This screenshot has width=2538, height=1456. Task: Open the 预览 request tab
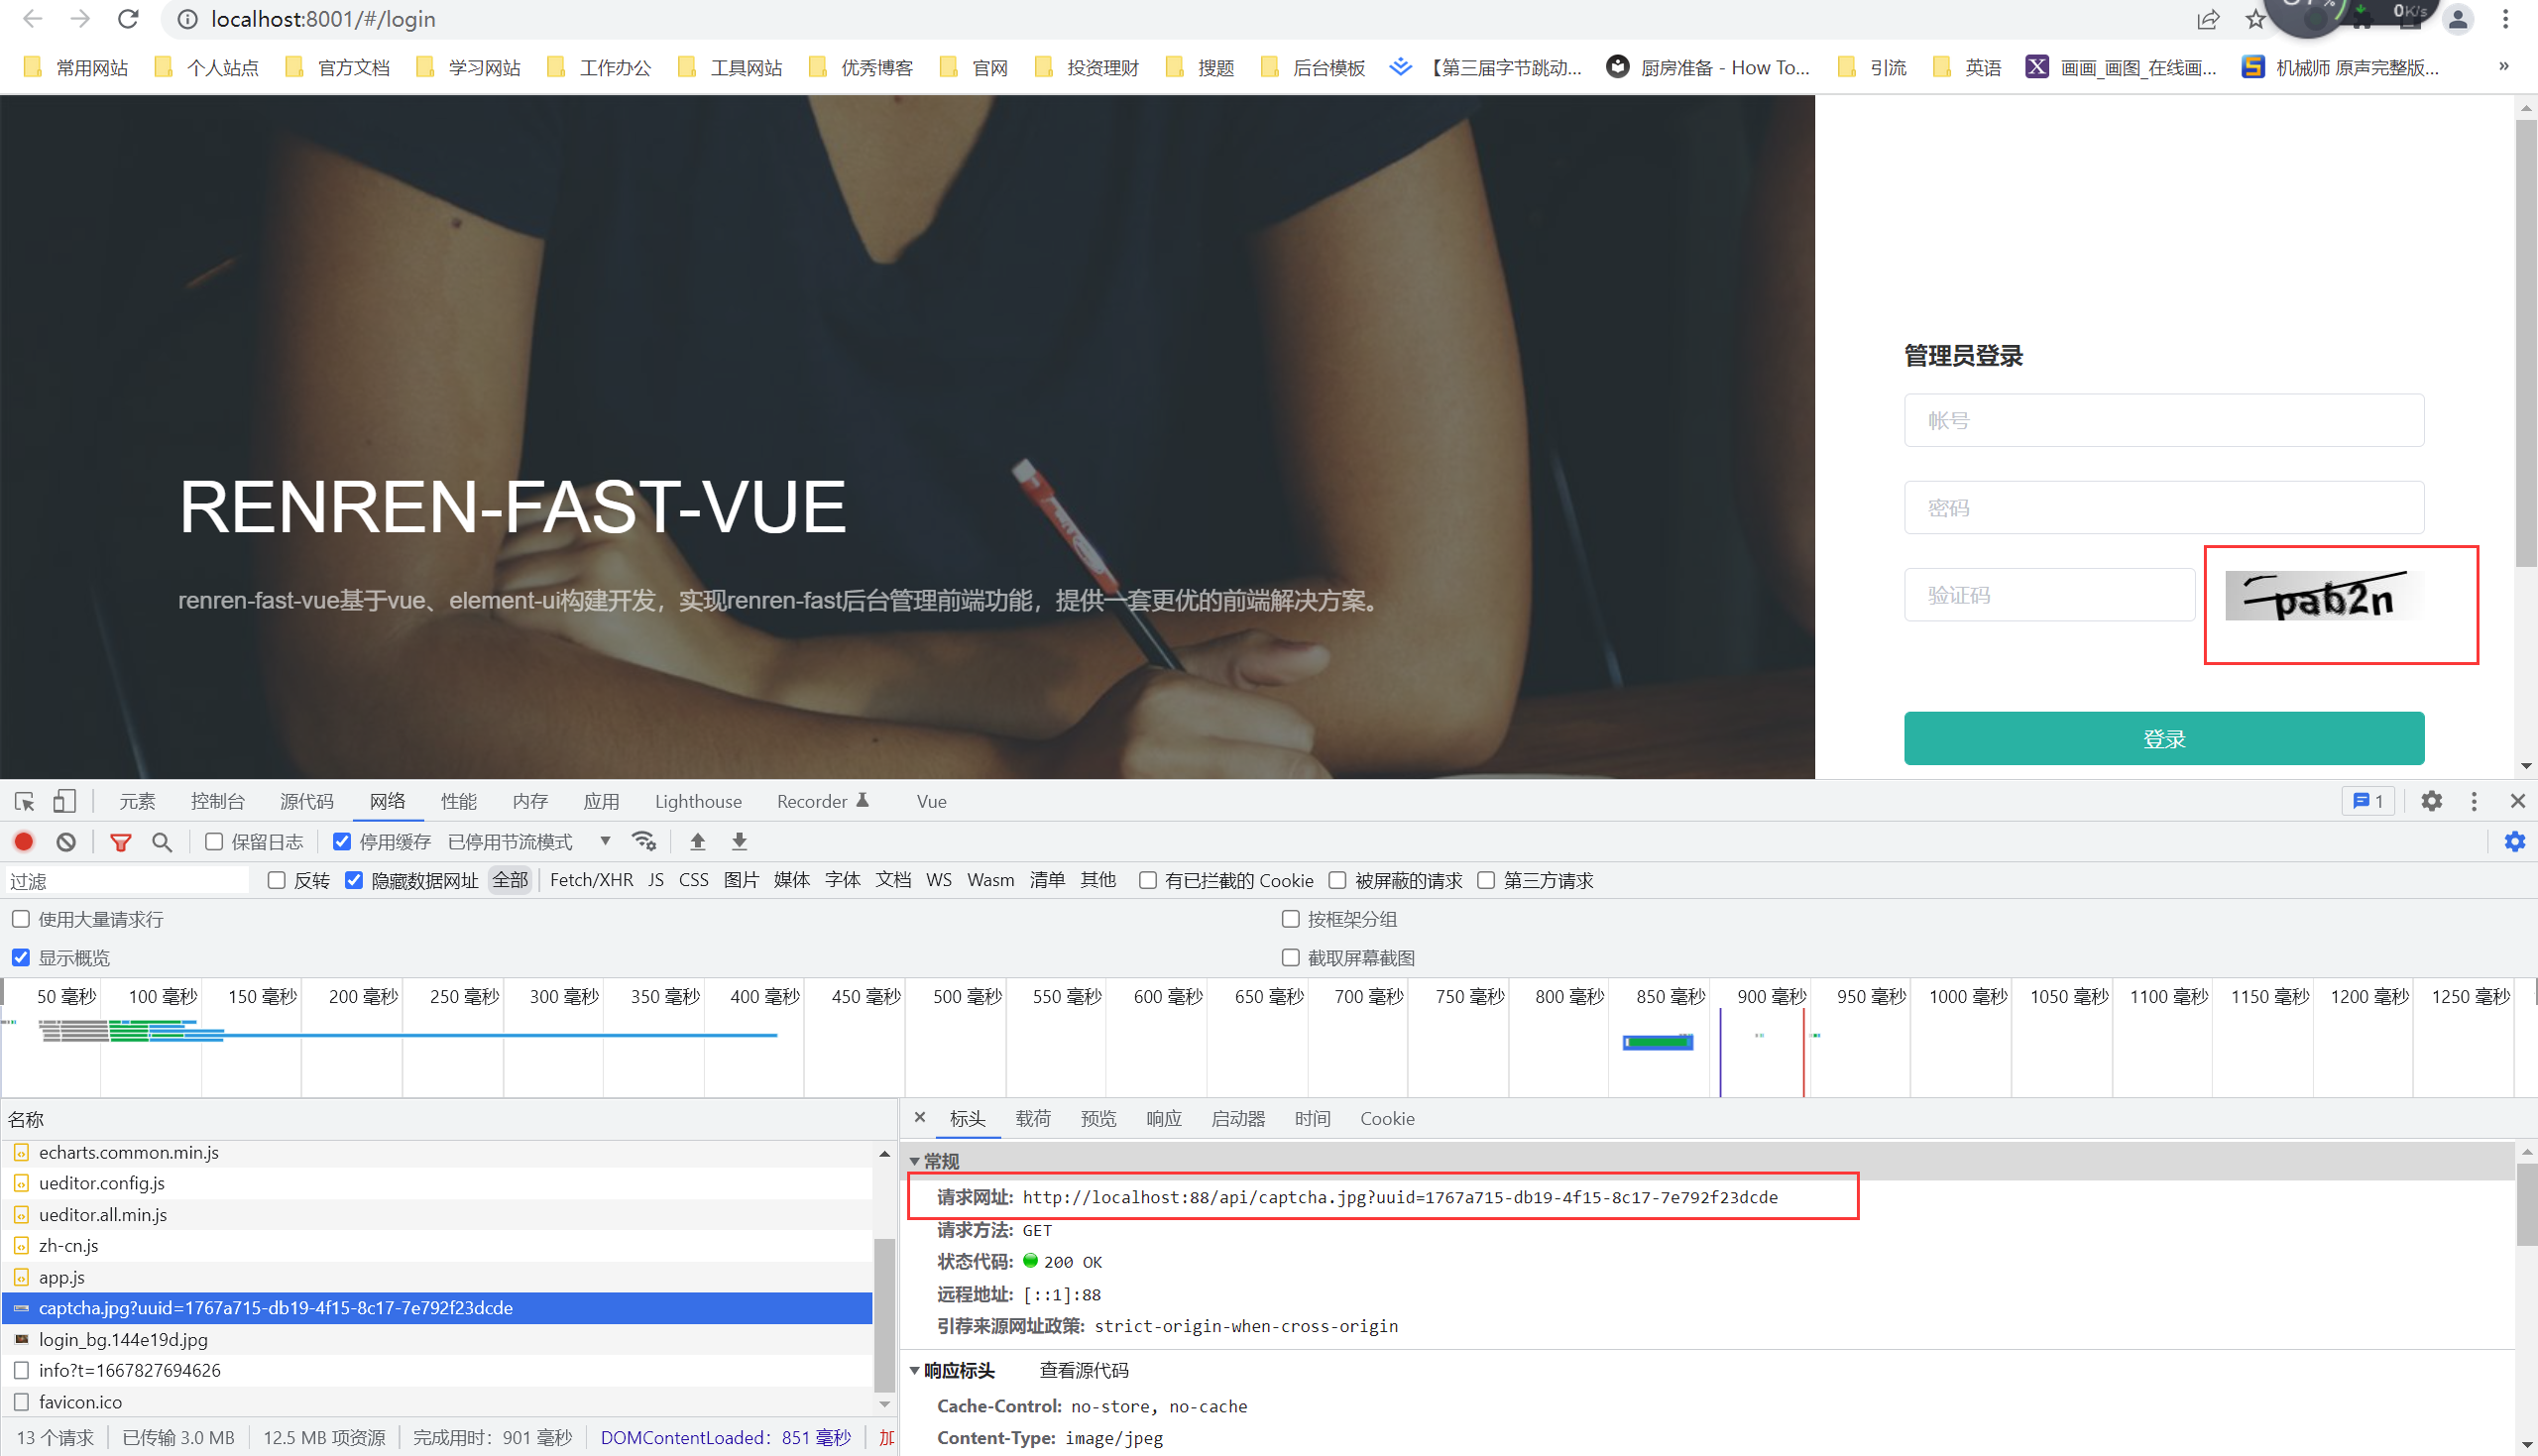click(1098, 1118)
